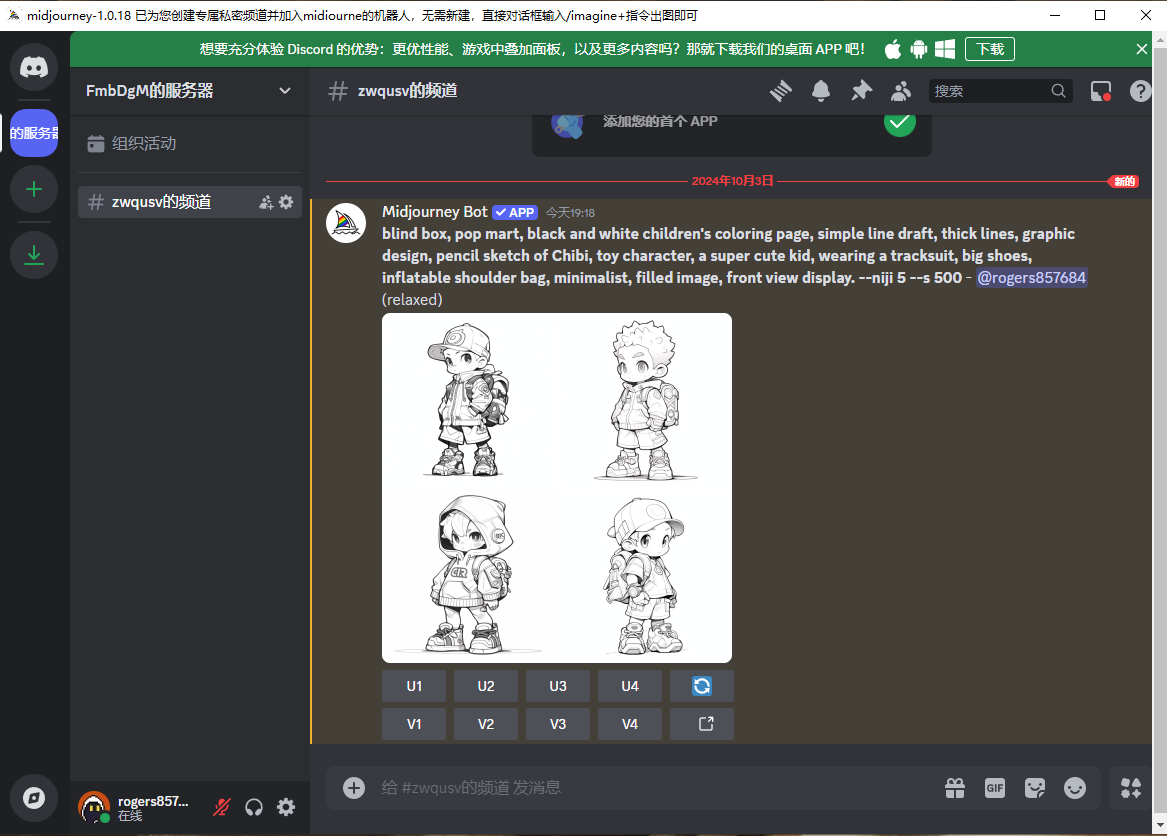
Task: Click the scrollbar down arrow at window edge
Action: (x=1160, y=825)
